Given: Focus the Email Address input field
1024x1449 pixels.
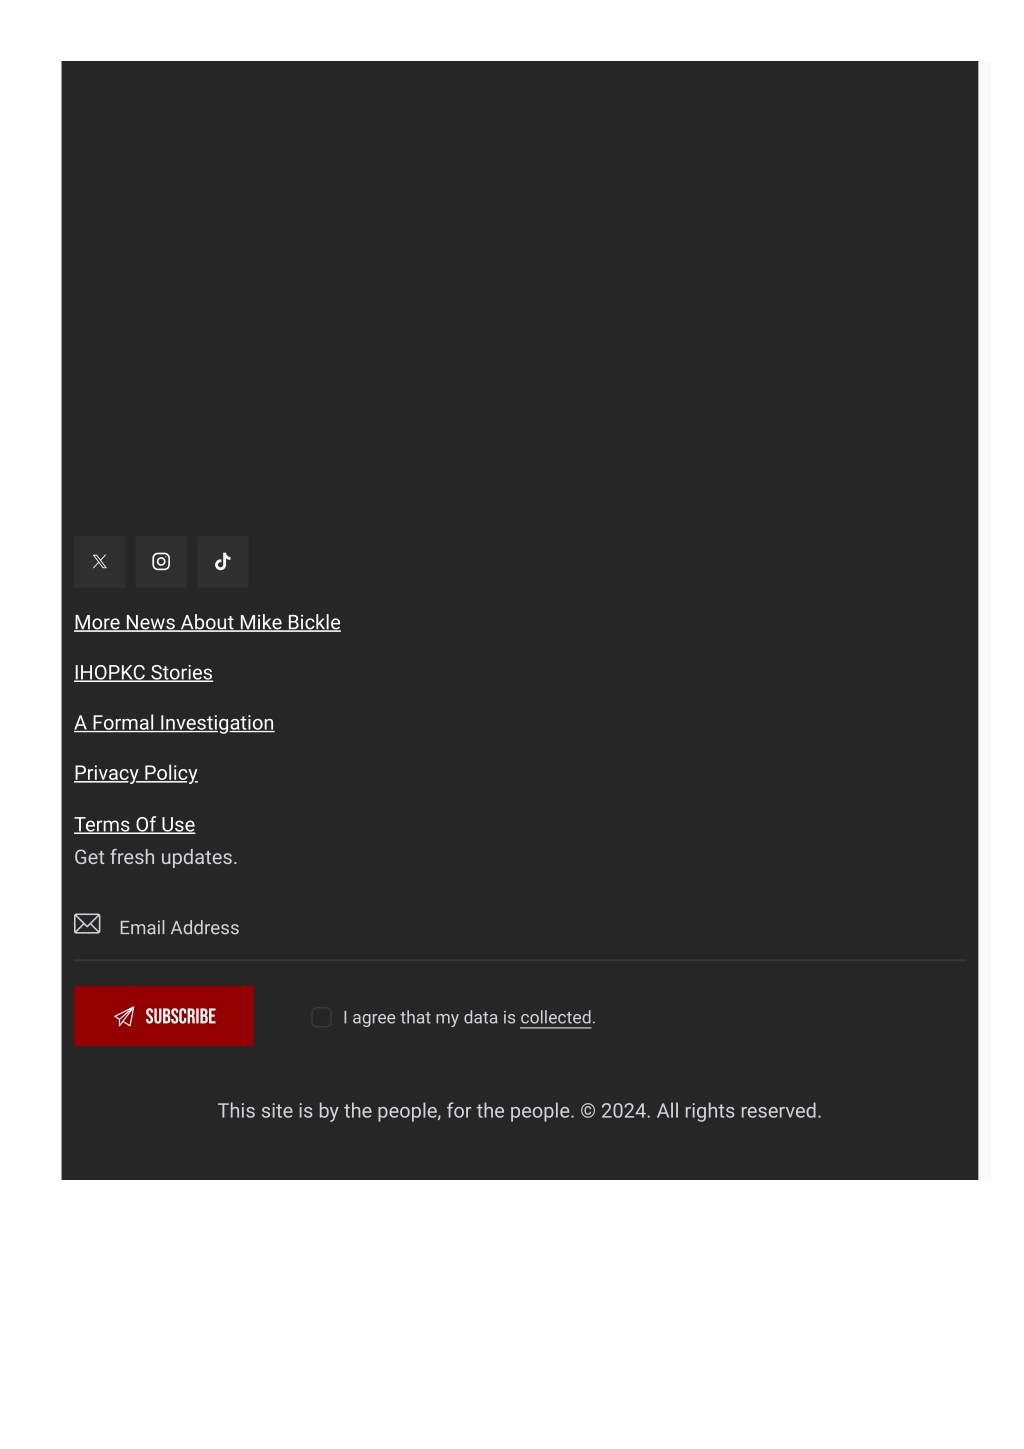Looking at the screenshot, I should pos(540,928).
